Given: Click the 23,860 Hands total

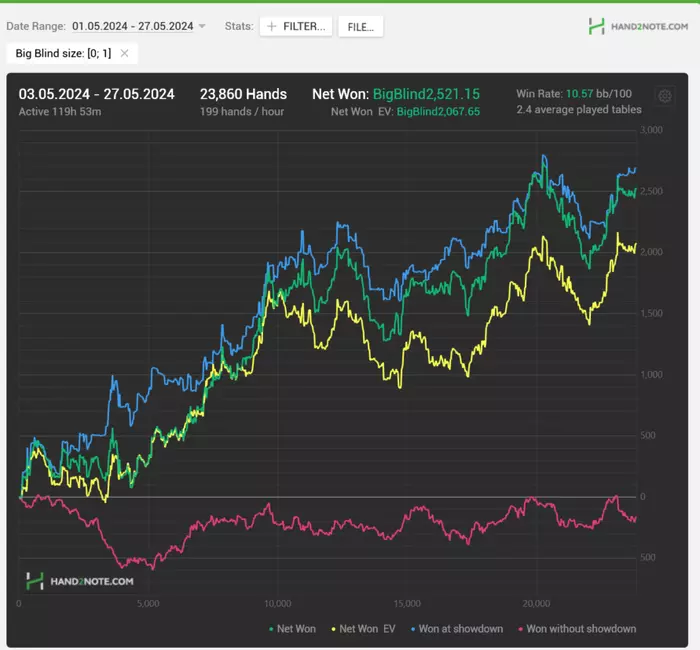Looking at the screenshot, I should (243, 94).
